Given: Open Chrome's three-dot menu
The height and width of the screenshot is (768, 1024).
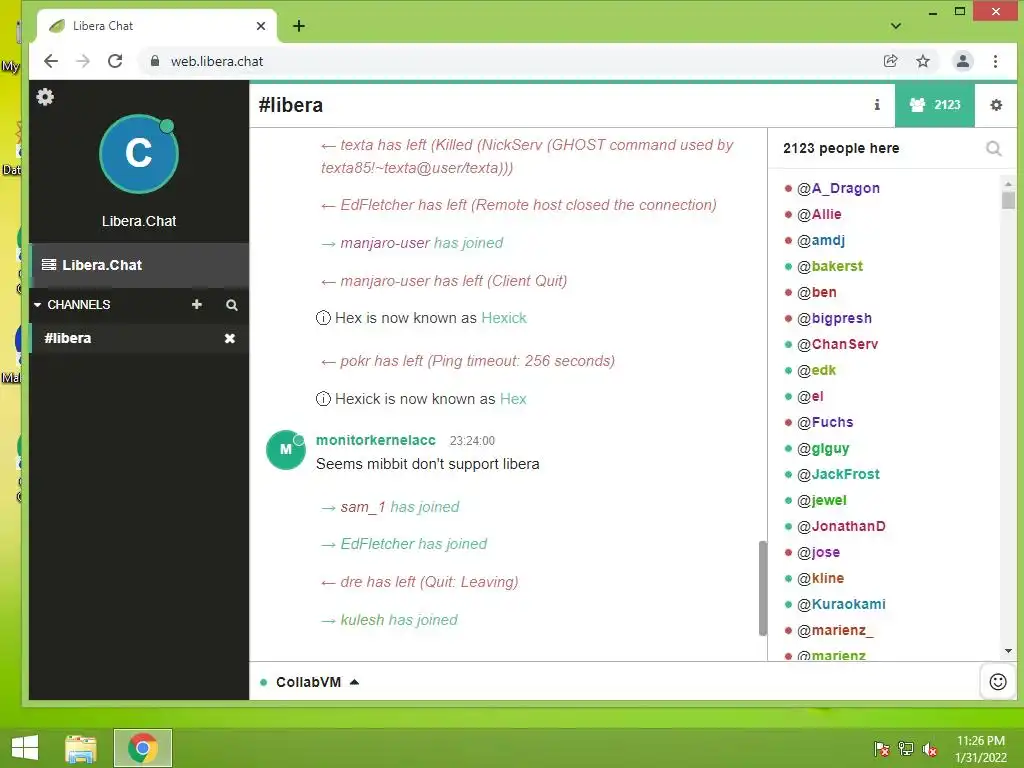Looking at the screenshot, I should (x=995, y=61).
